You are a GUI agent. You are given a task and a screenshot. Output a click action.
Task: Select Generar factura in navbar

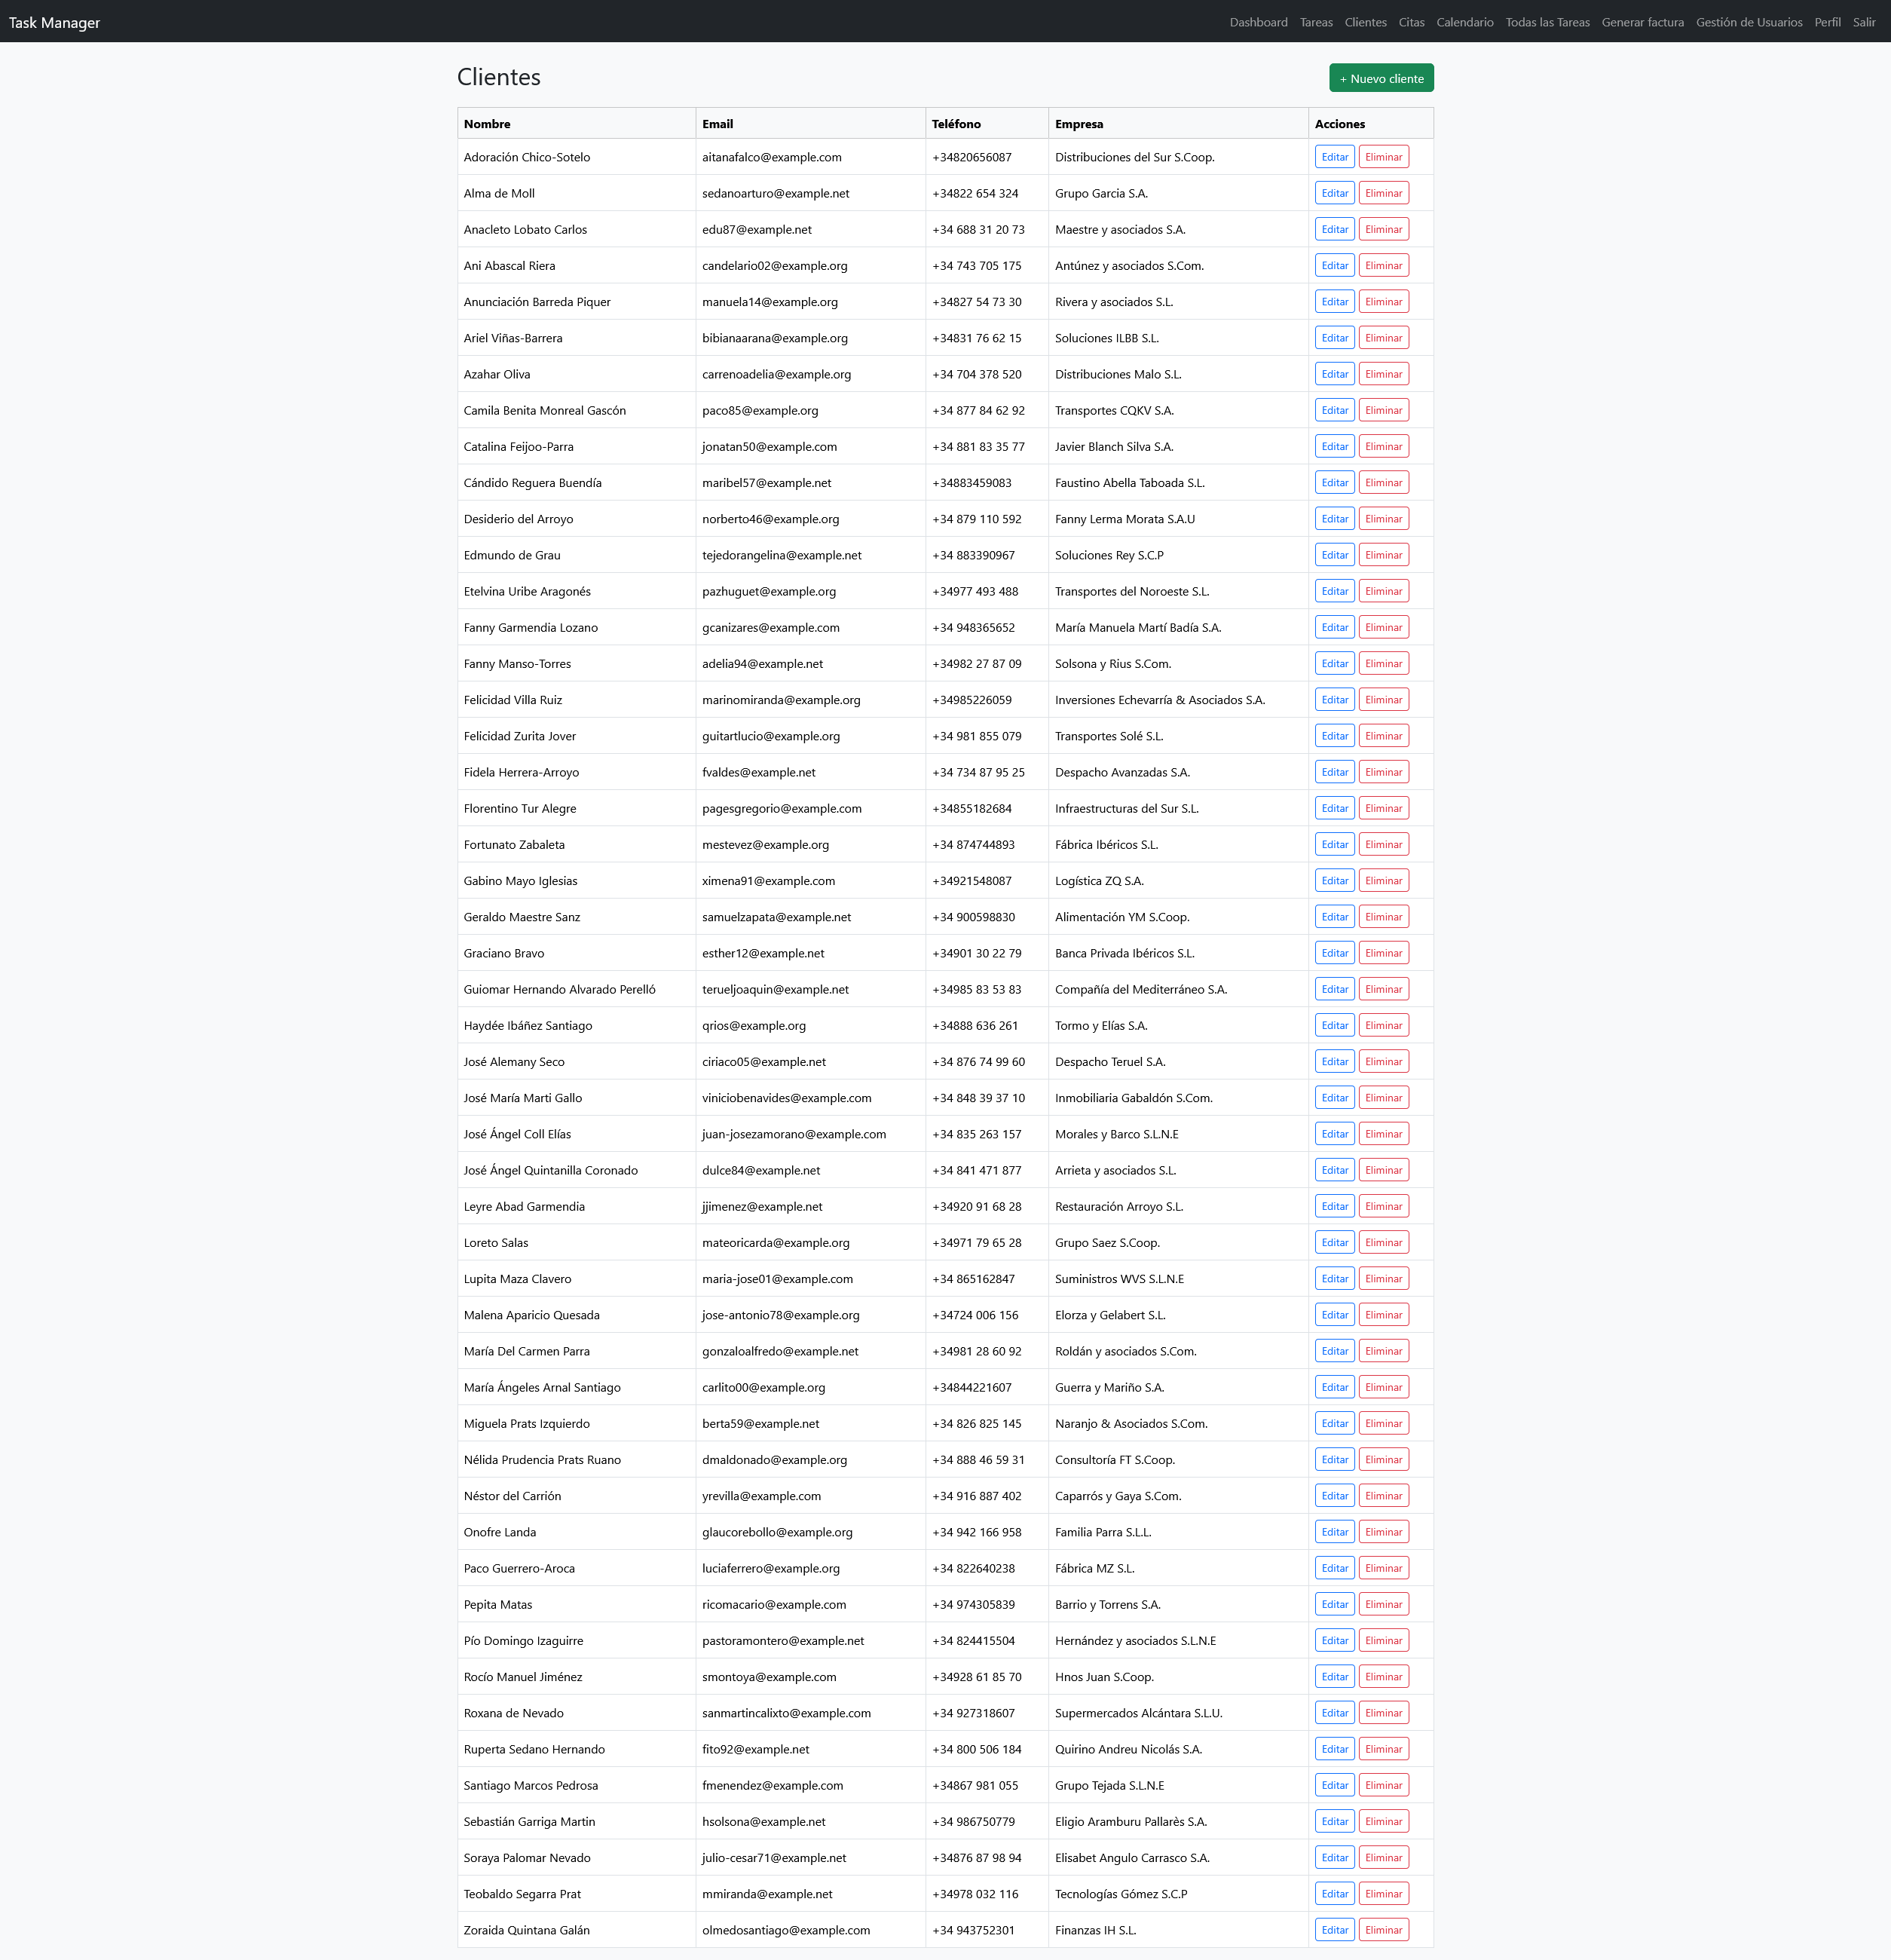1642,22
